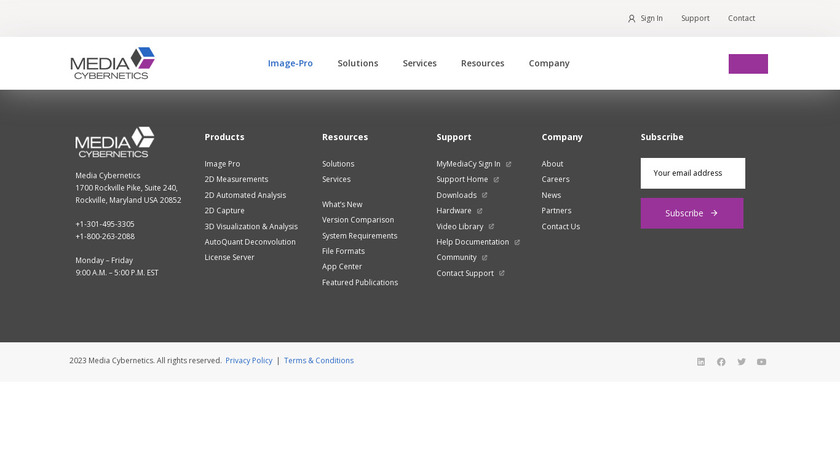Open the LinkedIn social icon
The width and height of the screenshot is (840, 472).
(x=701, y=362)
